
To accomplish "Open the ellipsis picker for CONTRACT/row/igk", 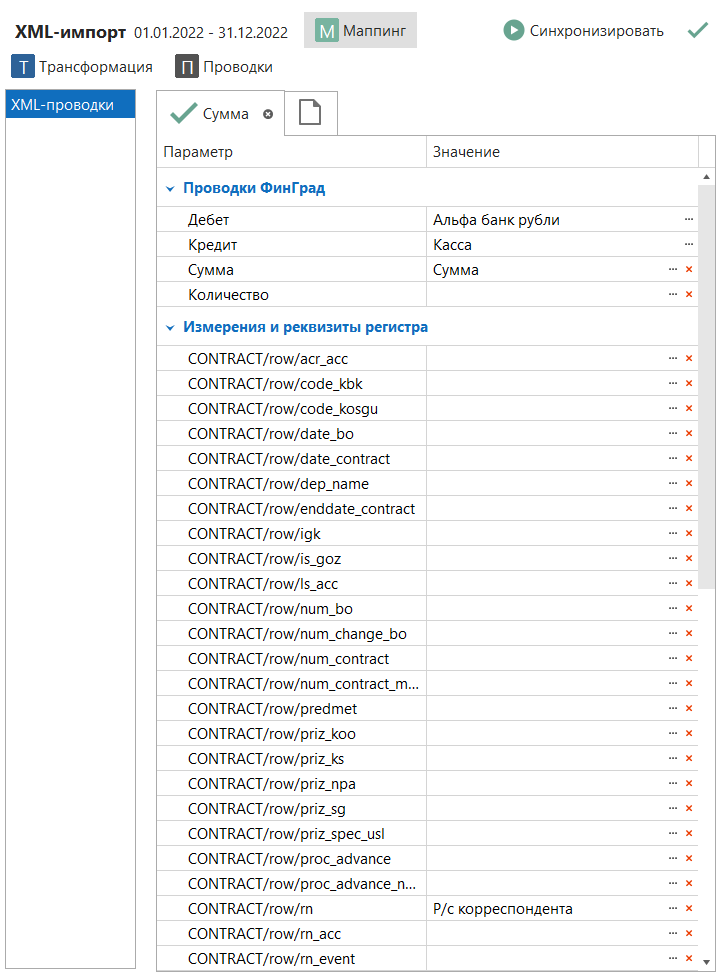I will click(x=673, y=534).
